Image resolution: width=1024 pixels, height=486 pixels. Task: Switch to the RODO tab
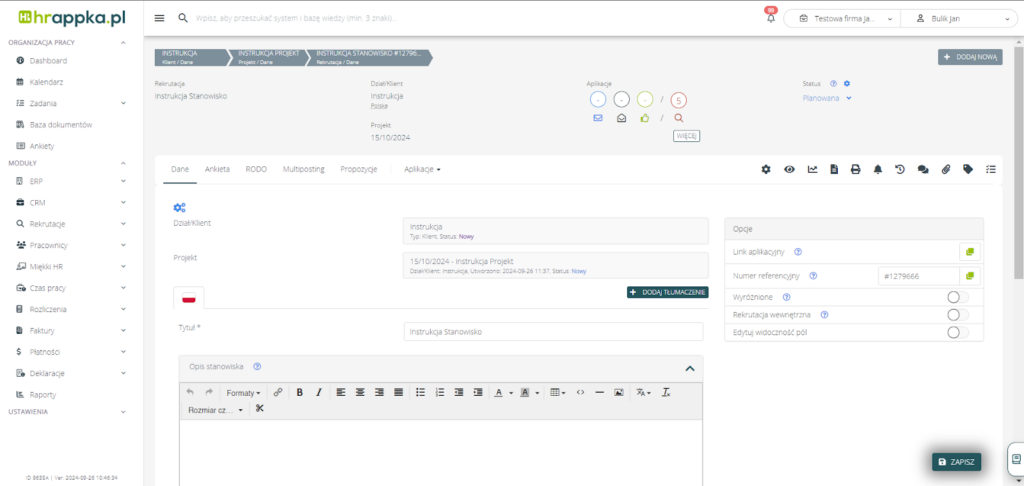[255, 170]
